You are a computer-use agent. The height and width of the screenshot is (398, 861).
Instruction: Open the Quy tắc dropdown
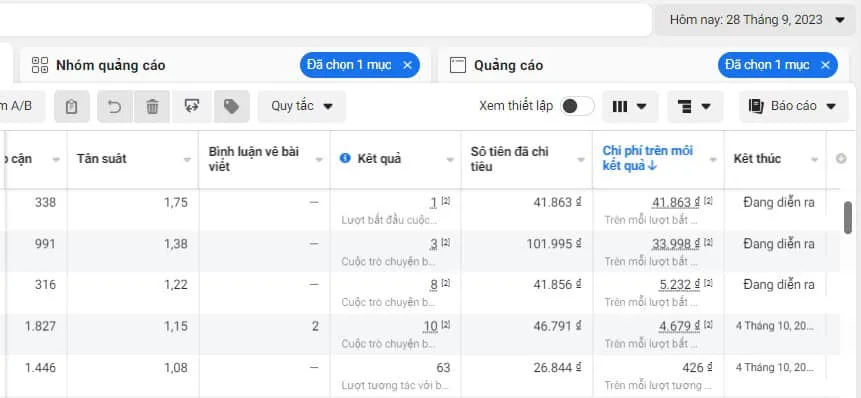point(301,106)
